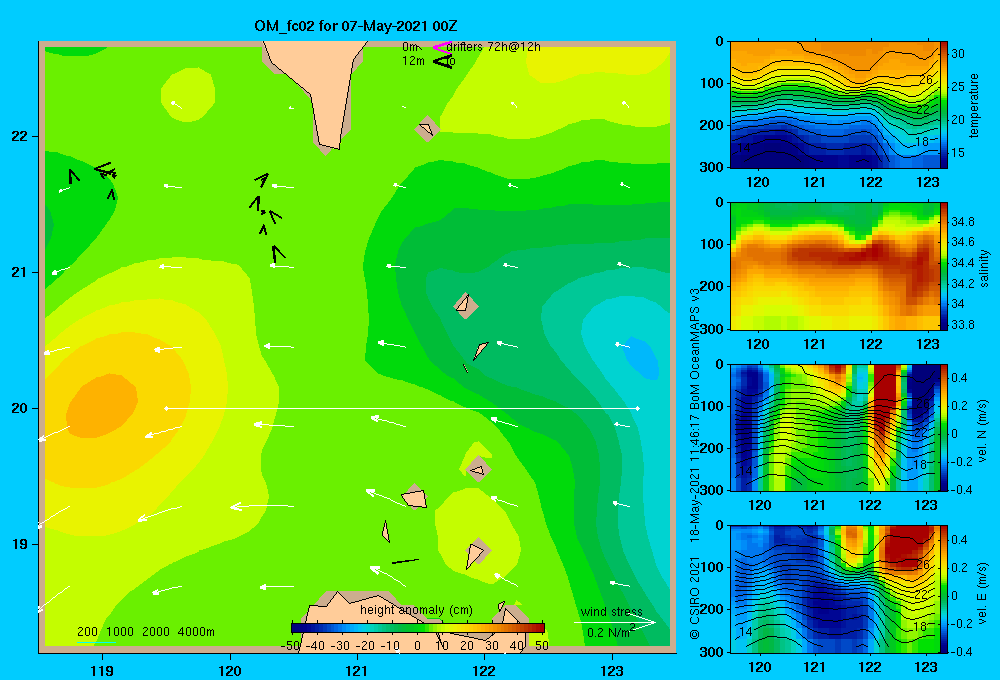Screen dimensions: 1000x680
Task: Click the orange high anomaly center near 119°E
Action: 102,406
